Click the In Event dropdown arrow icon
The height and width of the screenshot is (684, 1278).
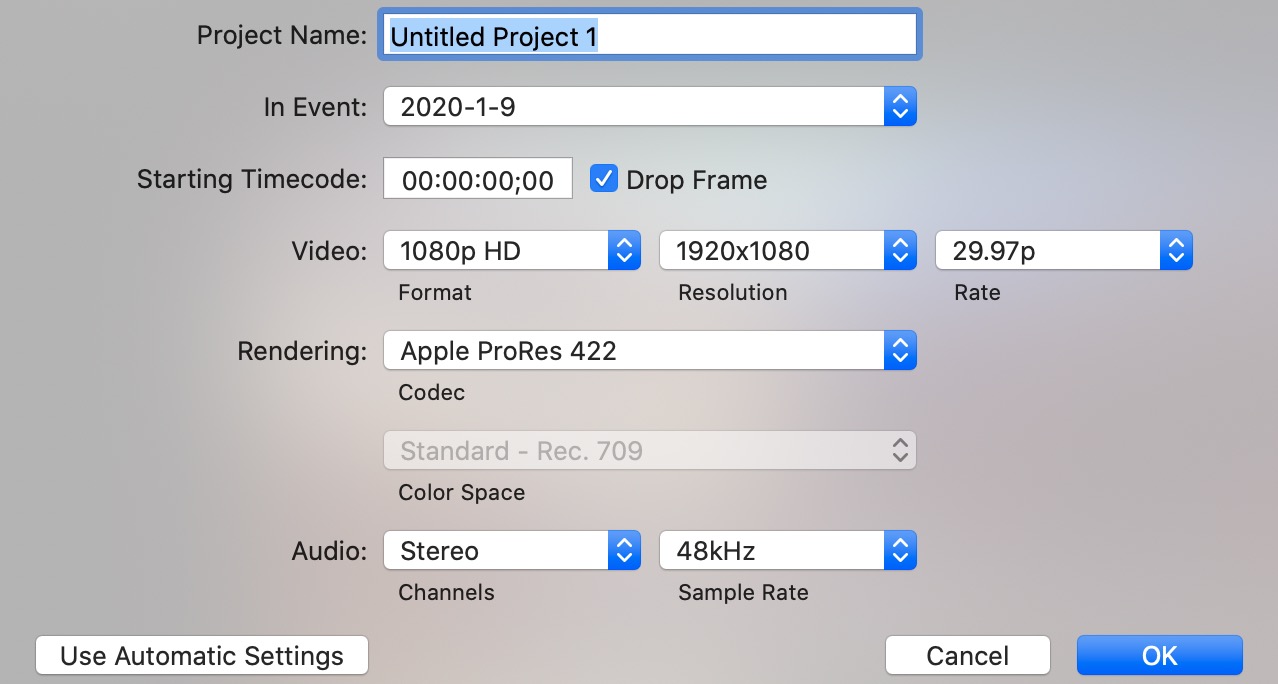click(900, 106)
